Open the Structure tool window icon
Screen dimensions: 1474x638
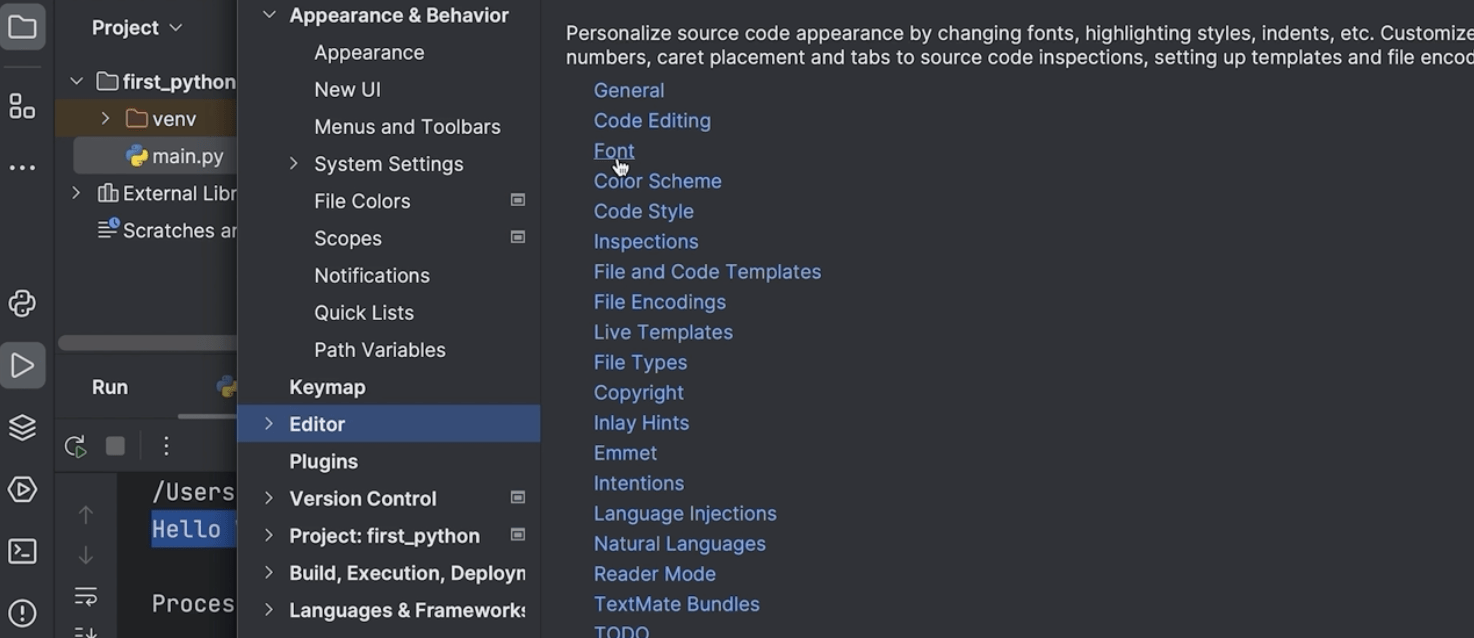click(22, 106)
